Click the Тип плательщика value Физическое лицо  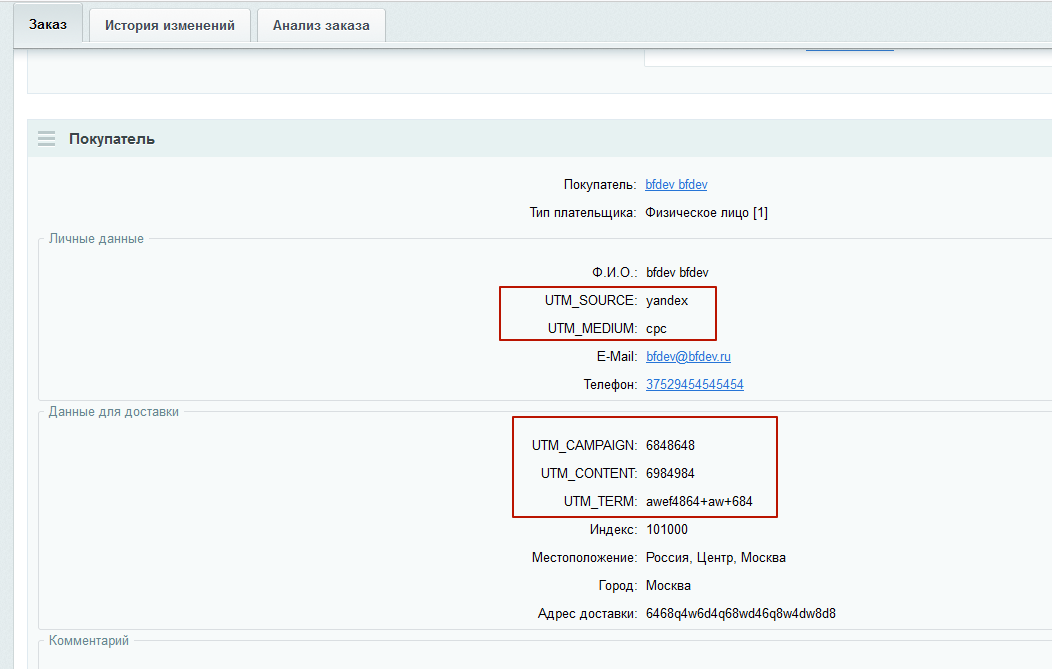pos(706,213)
